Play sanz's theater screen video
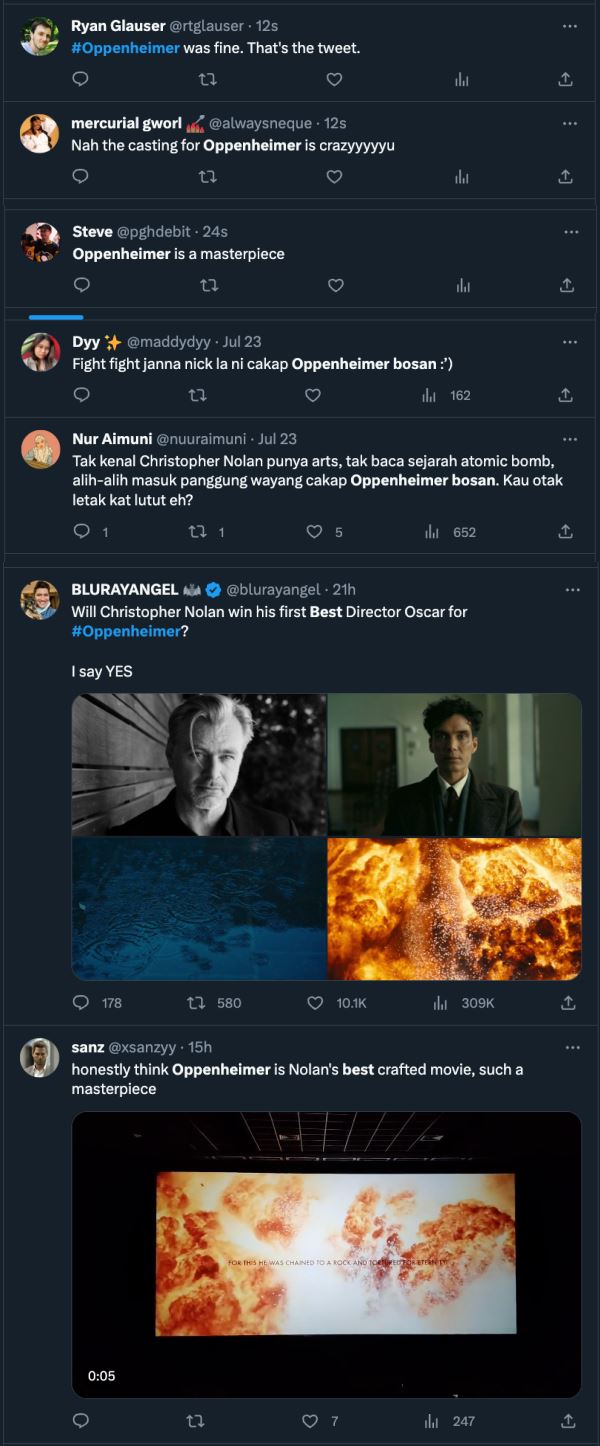This screenshot has width=600, height=1446. point(326,1254)
